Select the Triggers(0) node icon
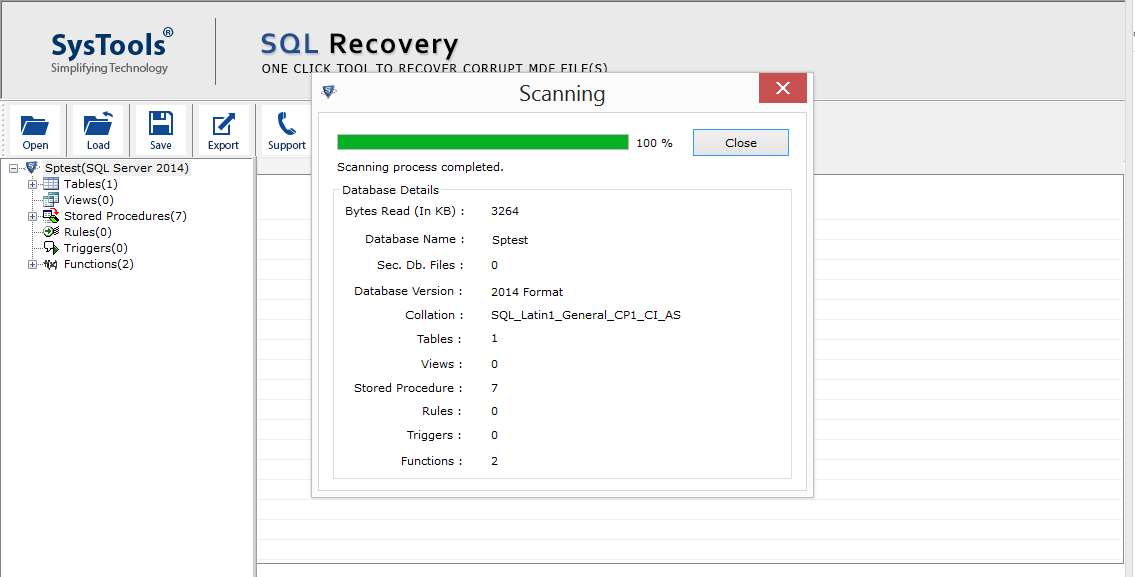 click(51, 248)
